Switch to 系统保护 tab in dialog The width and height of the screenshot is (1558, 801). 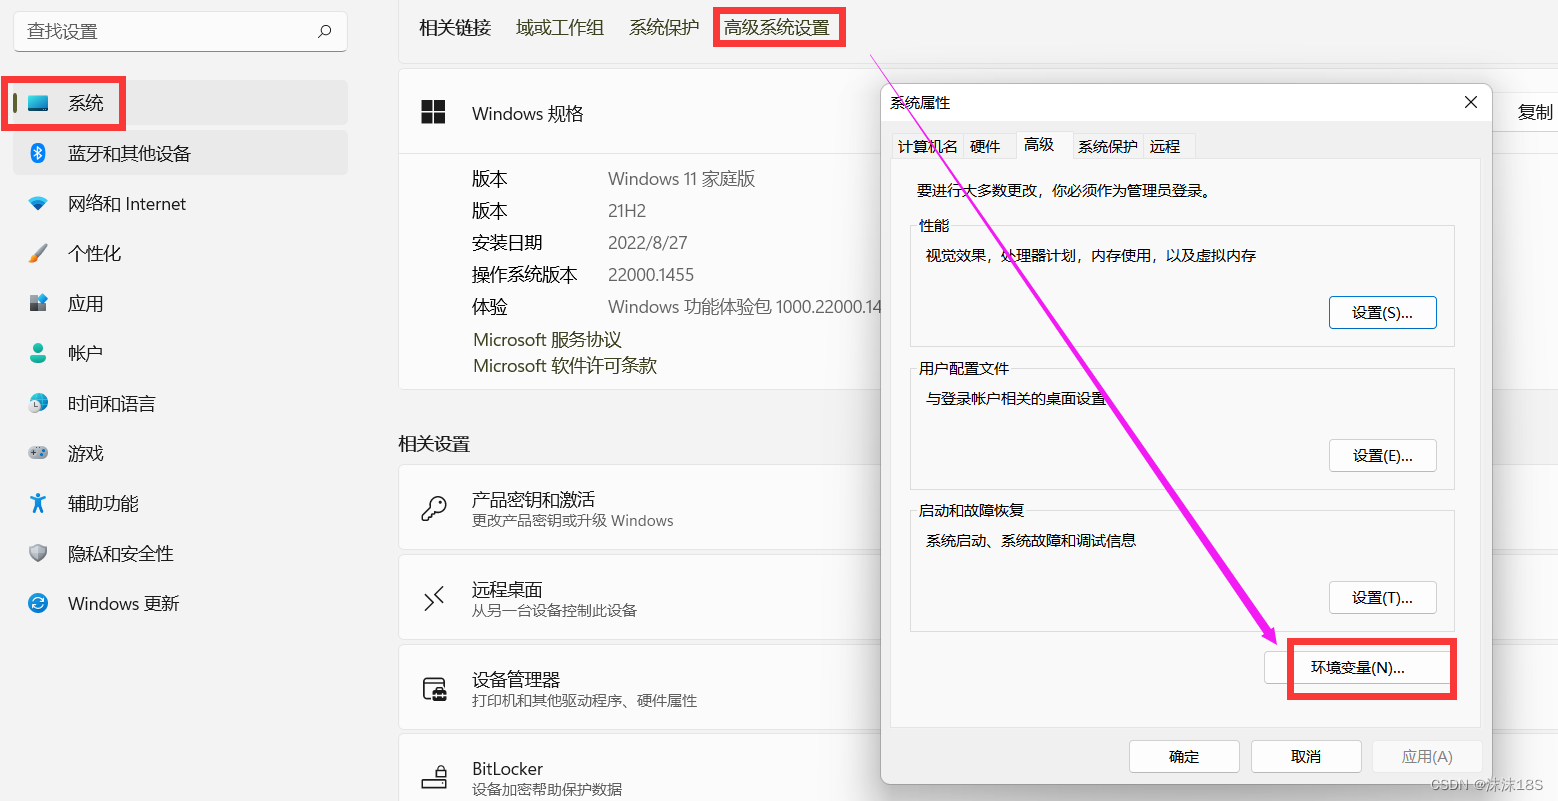[1107, 146]
